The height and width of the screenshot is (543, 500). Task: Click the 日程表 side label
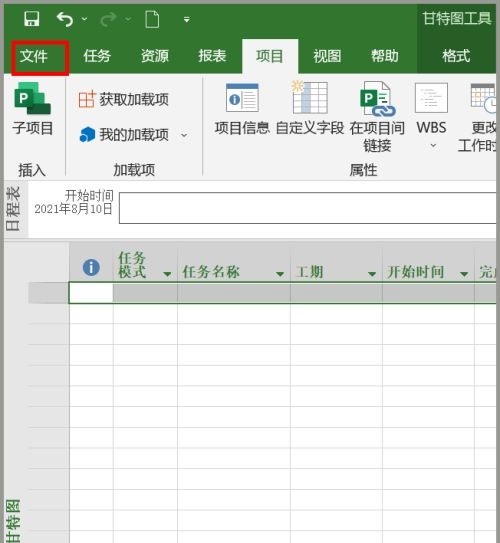tap(13, 209)
